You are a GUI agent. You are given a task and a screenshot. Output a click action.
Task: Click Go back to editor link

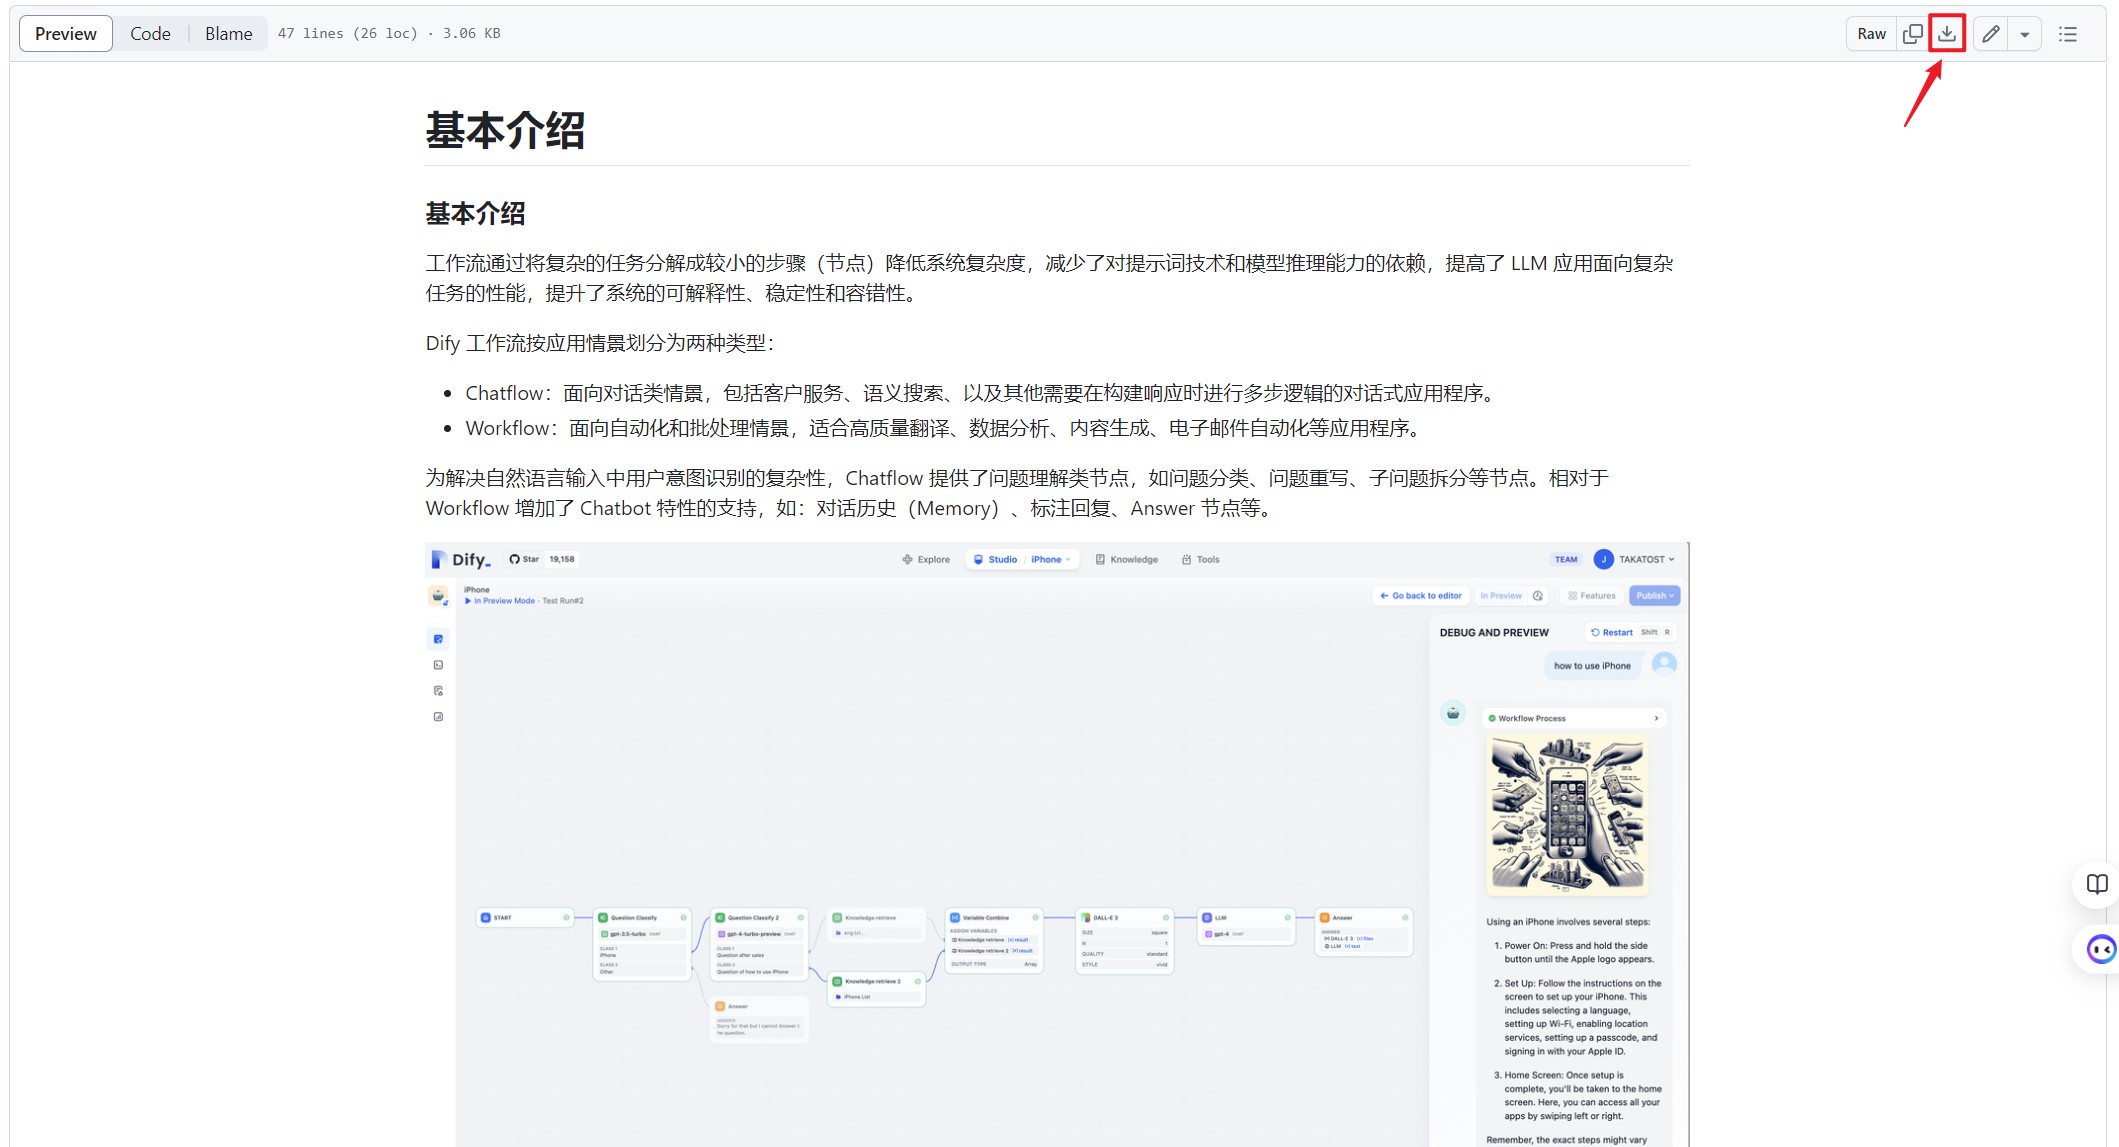[x=1420, y=596]
